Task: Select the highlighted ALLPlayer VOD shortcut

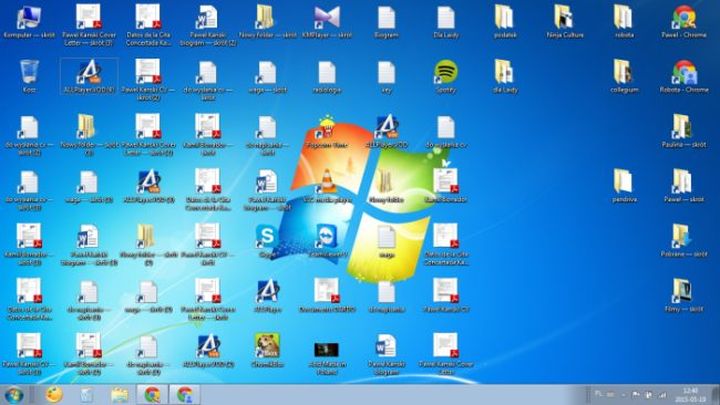Action: (x=89, y=76)
